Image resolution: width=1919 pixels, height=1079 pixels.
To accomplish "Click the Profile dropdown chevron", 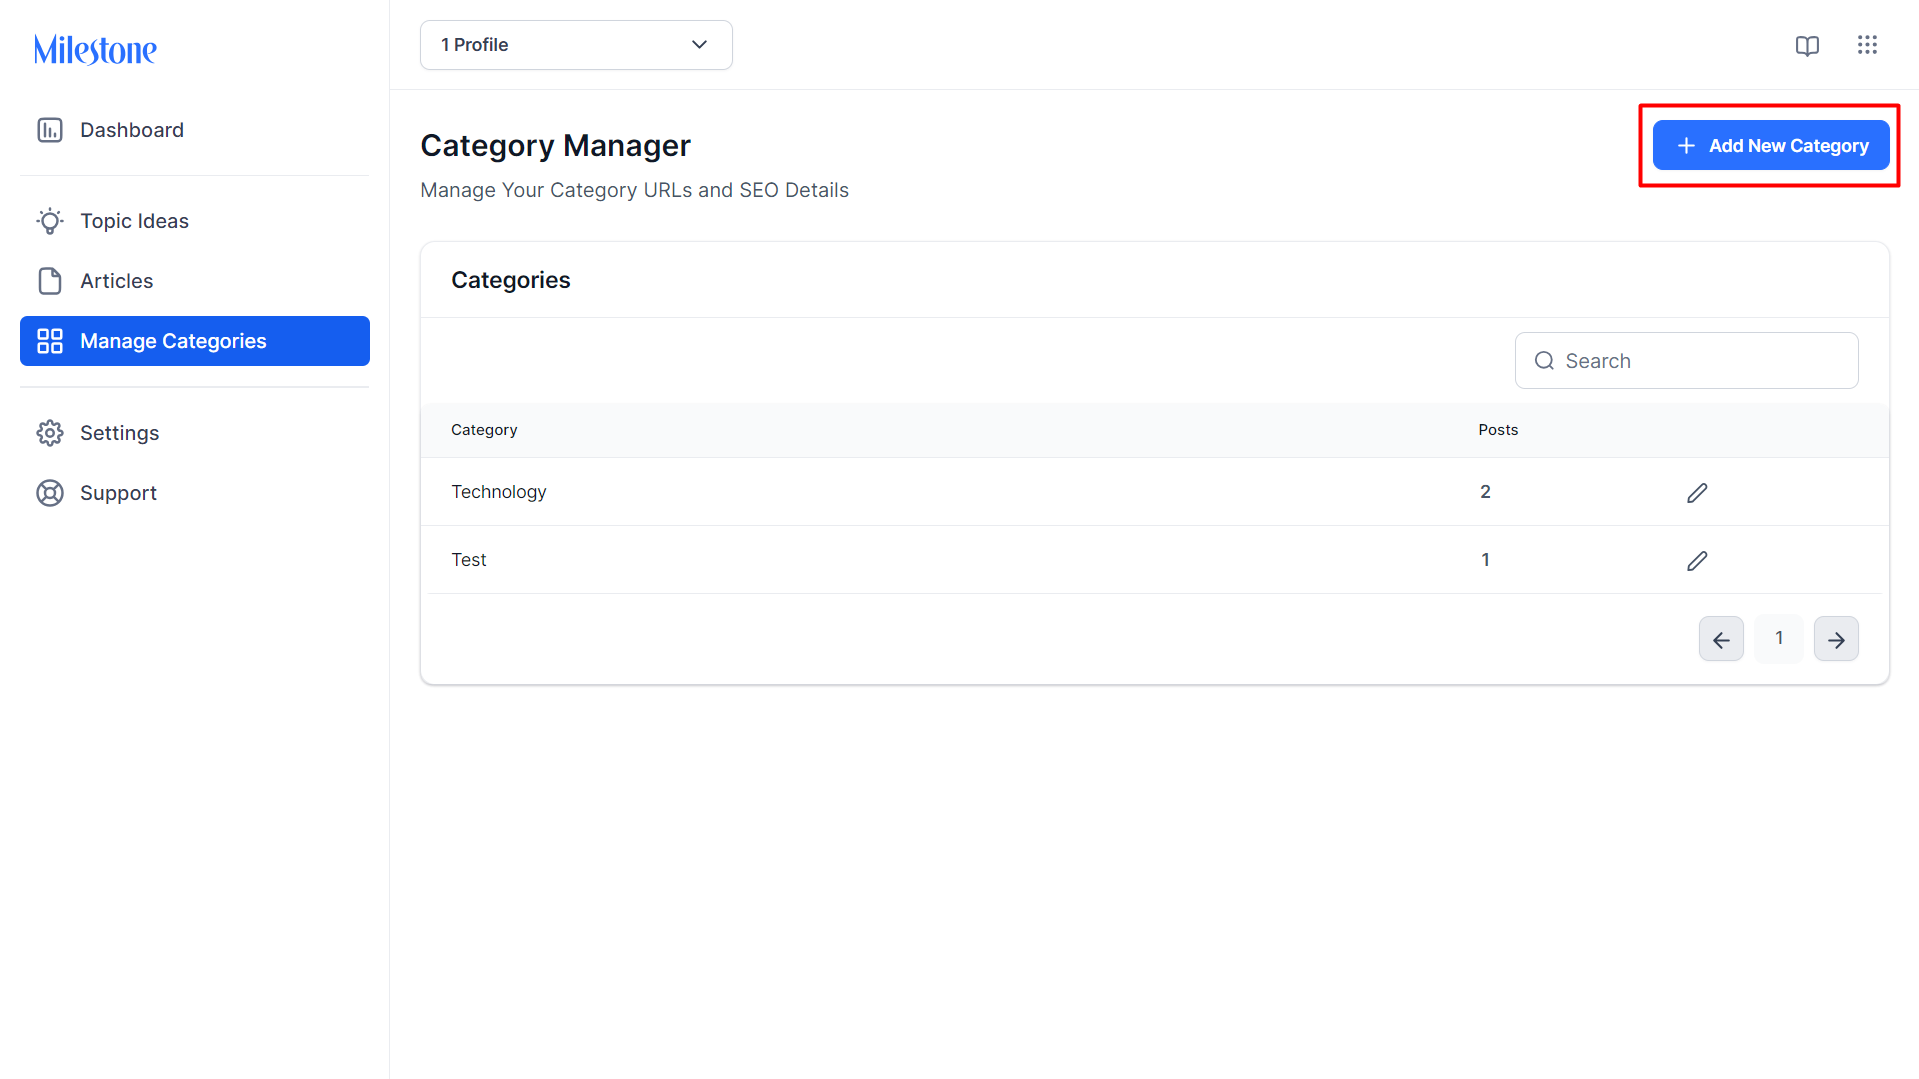I will click(x=699, y=45).
